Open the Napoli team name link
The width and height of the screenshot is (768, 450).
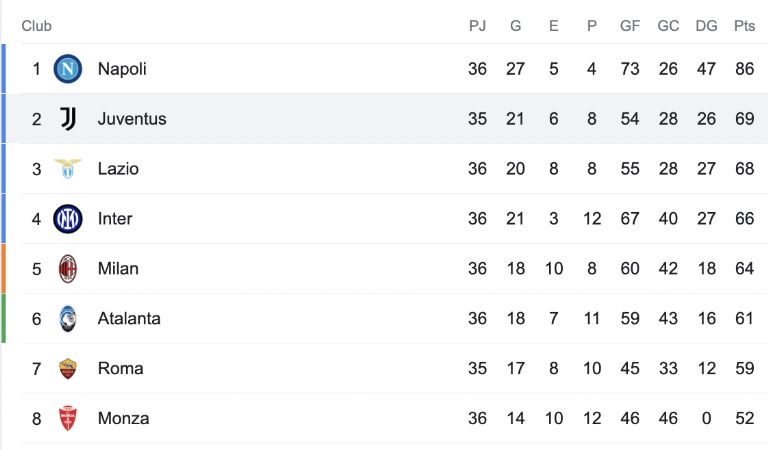point(122,69)
